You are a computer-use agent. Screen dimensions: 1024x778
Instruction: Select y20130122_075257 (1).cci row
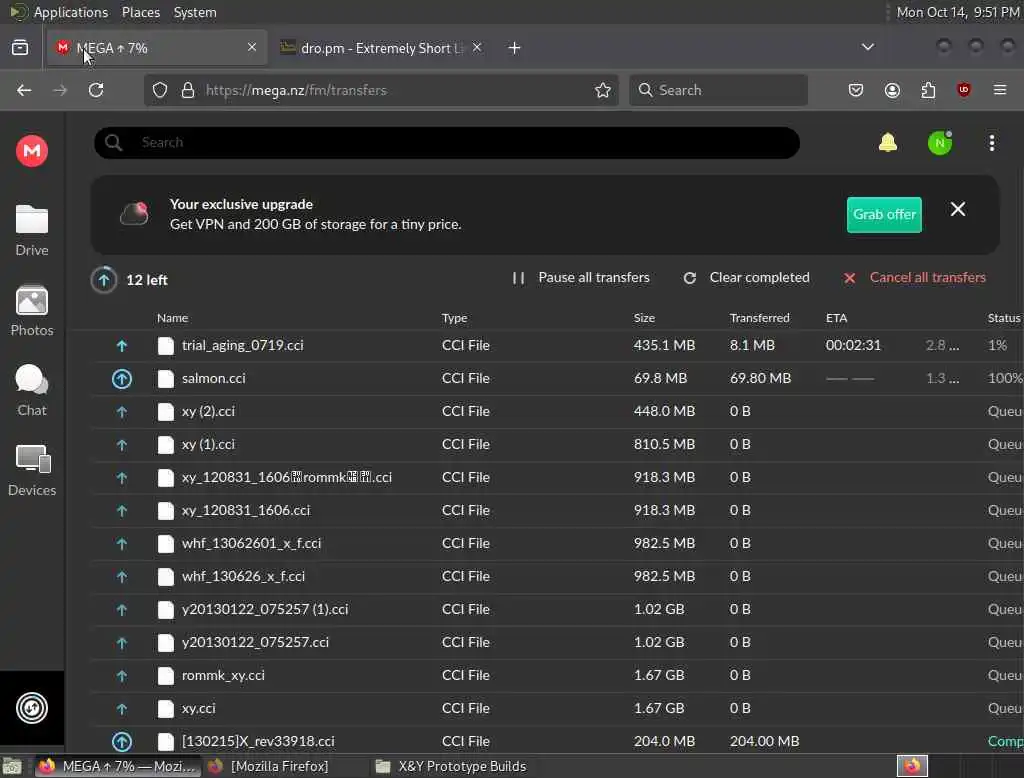tap(556, 609)
